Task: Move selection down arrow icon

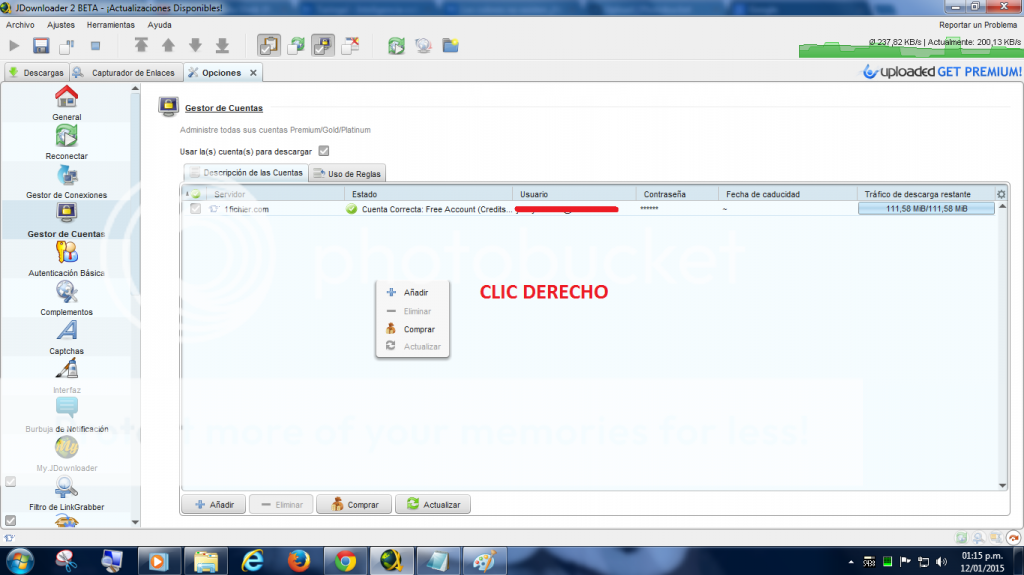Action: pyautogui.click(x=195, y=45)
